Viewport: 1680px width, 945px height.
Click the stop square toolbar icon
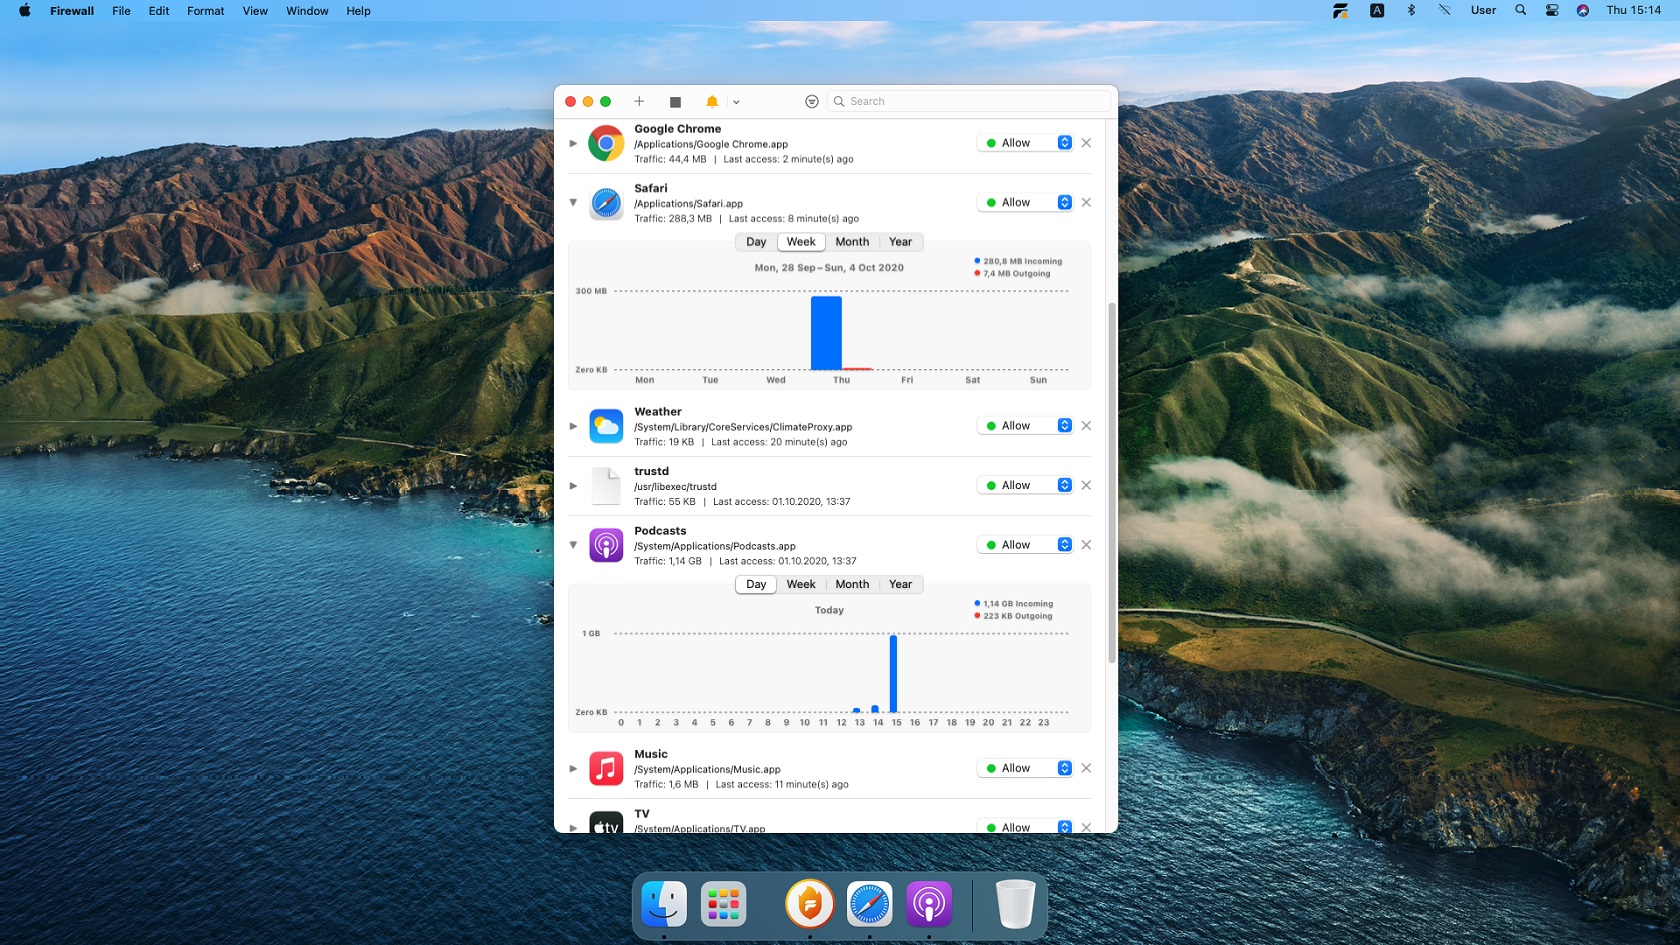pos(675,102)
